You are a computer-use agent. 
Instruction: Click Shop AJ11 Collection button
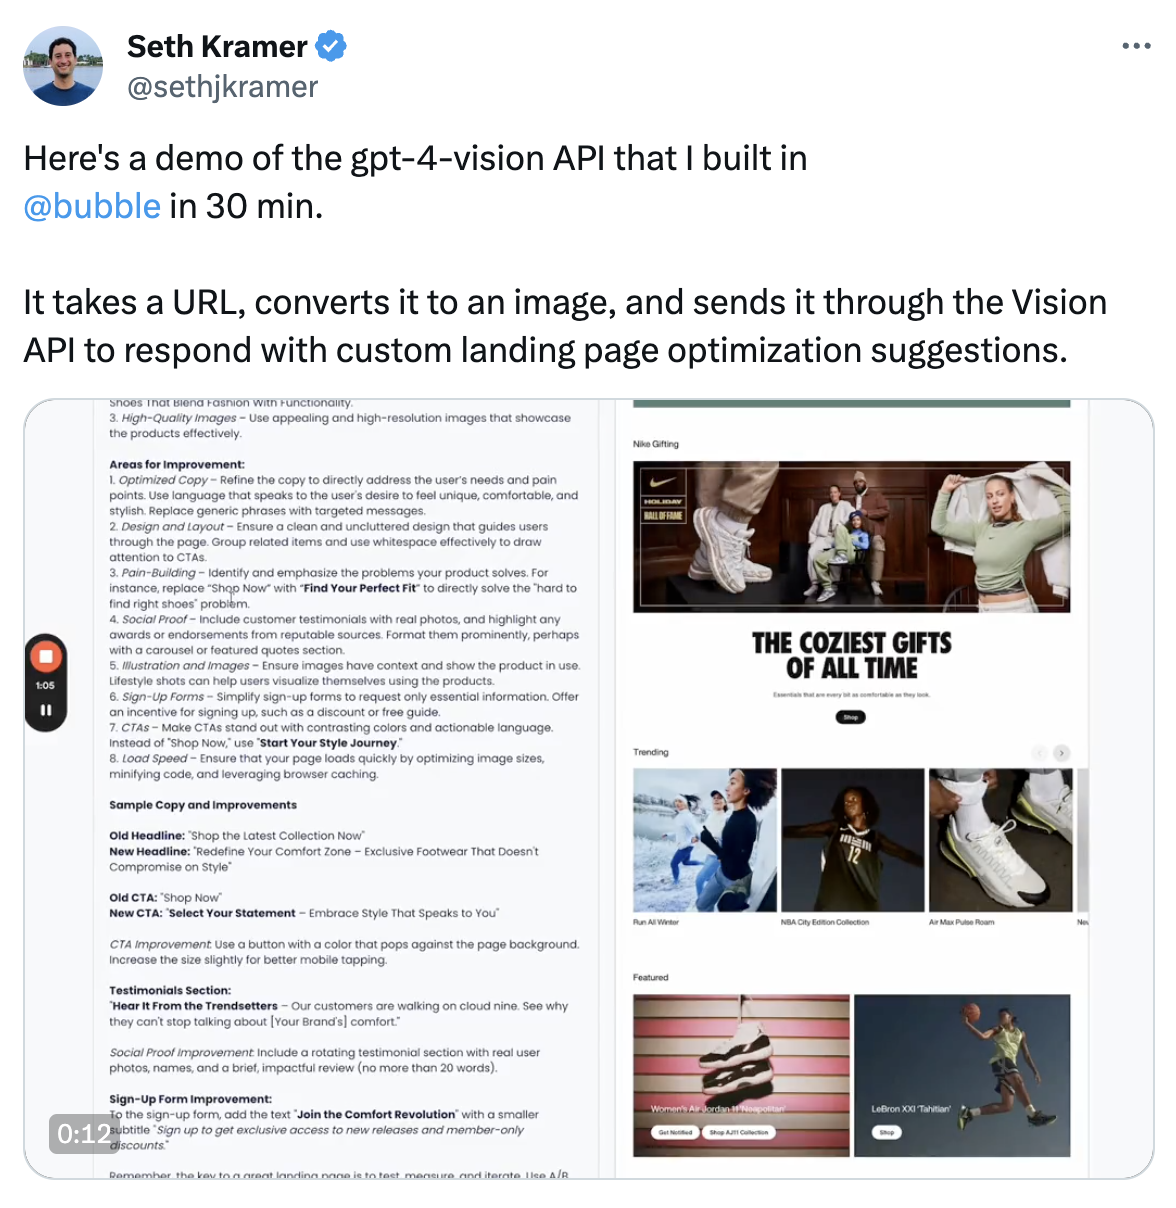(x=739, y=1132)
